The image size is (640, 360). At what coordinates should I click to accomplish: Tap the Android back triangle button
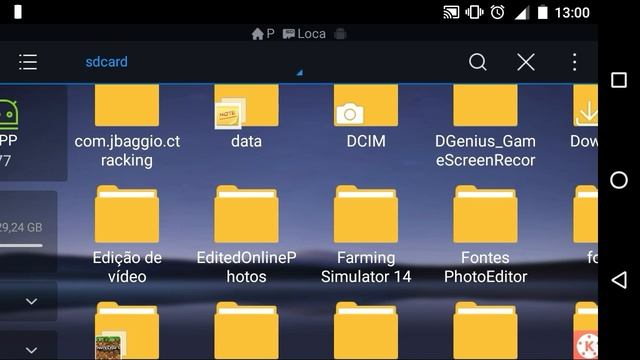[619, 280]
